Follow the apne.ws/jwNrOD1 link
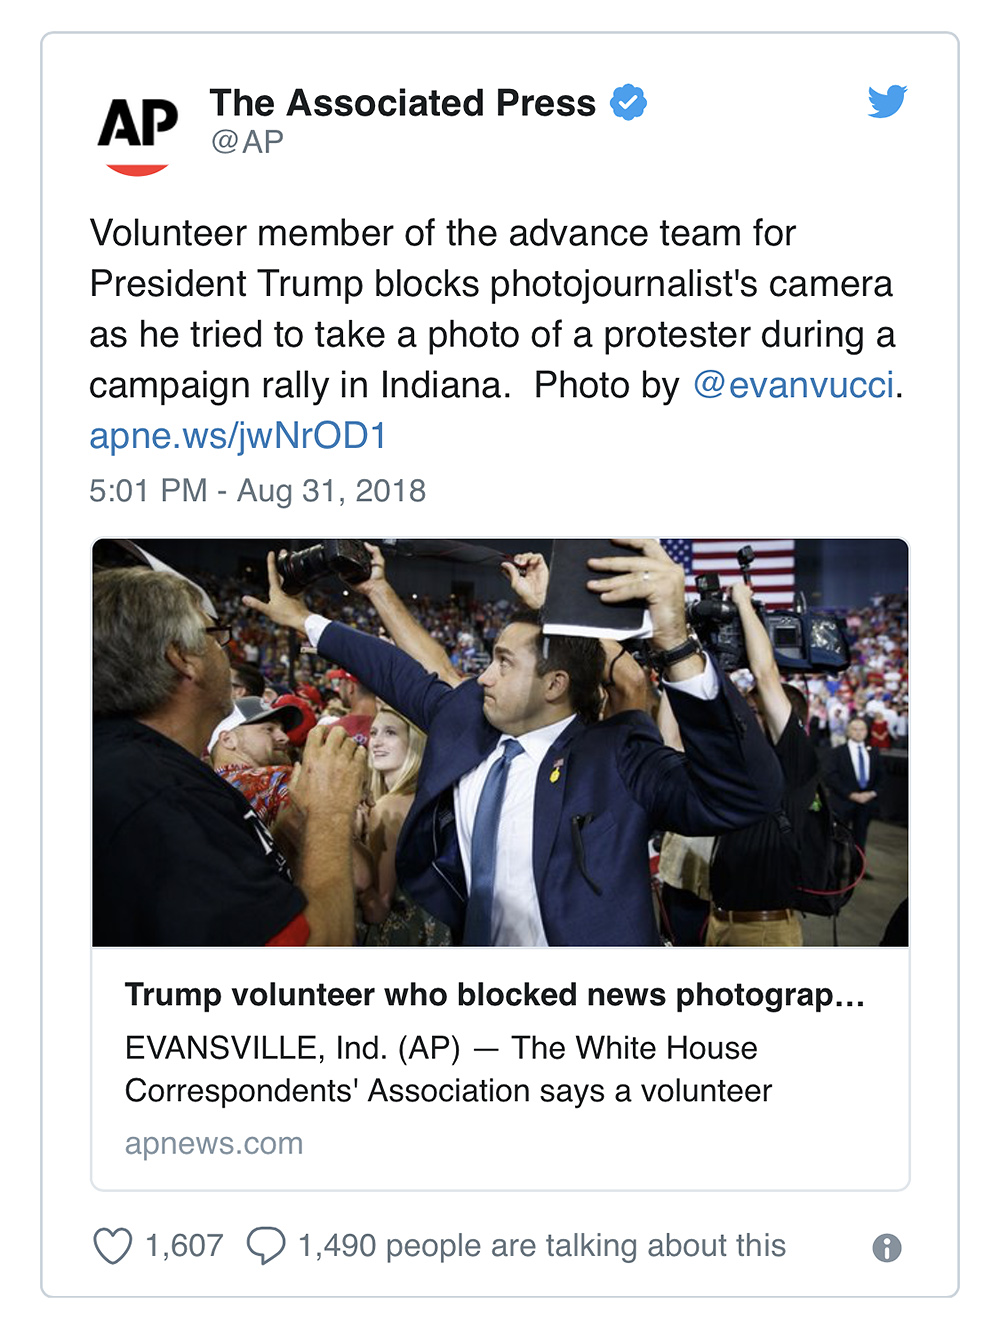This screenshot has width=1000, height=1336. tap(238, 436)
